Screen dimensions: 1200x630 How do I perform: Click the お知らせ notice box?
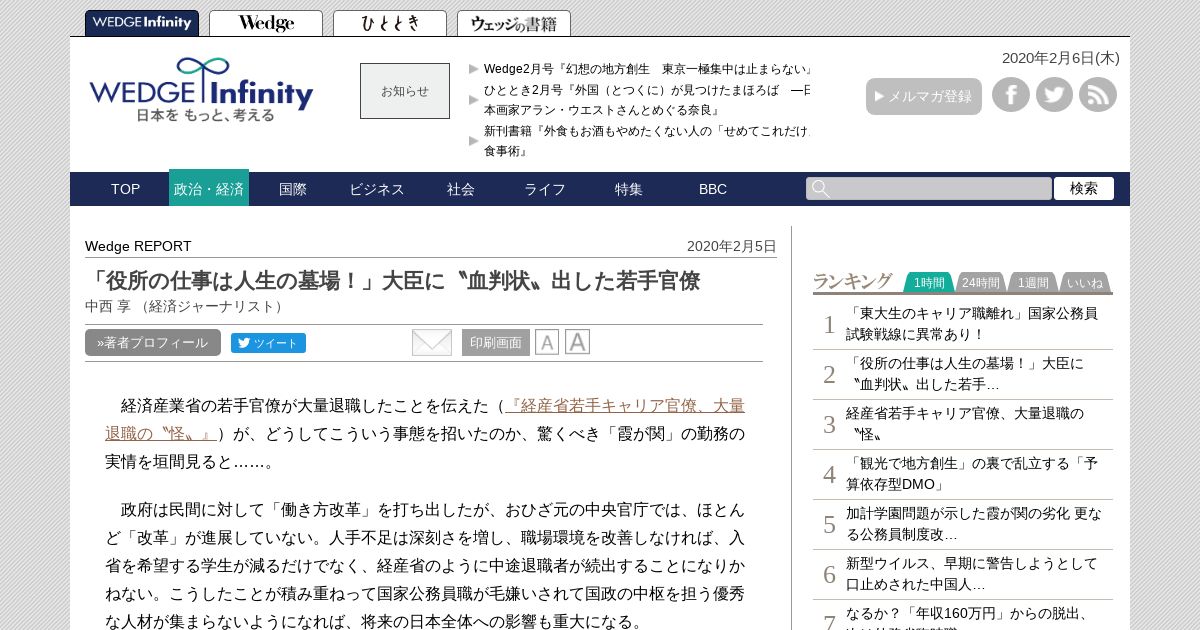click(405, 91)
